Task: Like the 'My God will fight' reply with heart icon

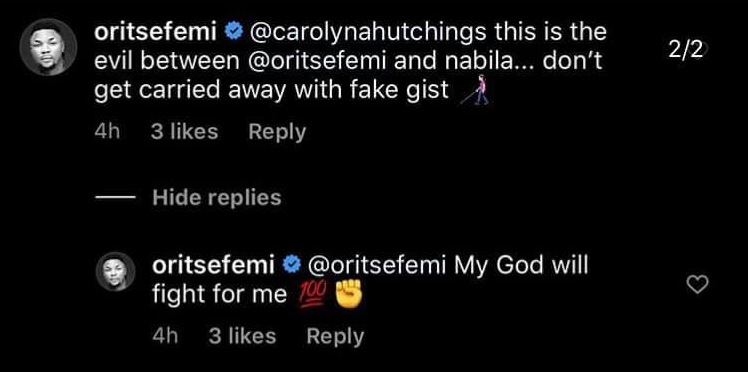Action: (x=697, y=285)
